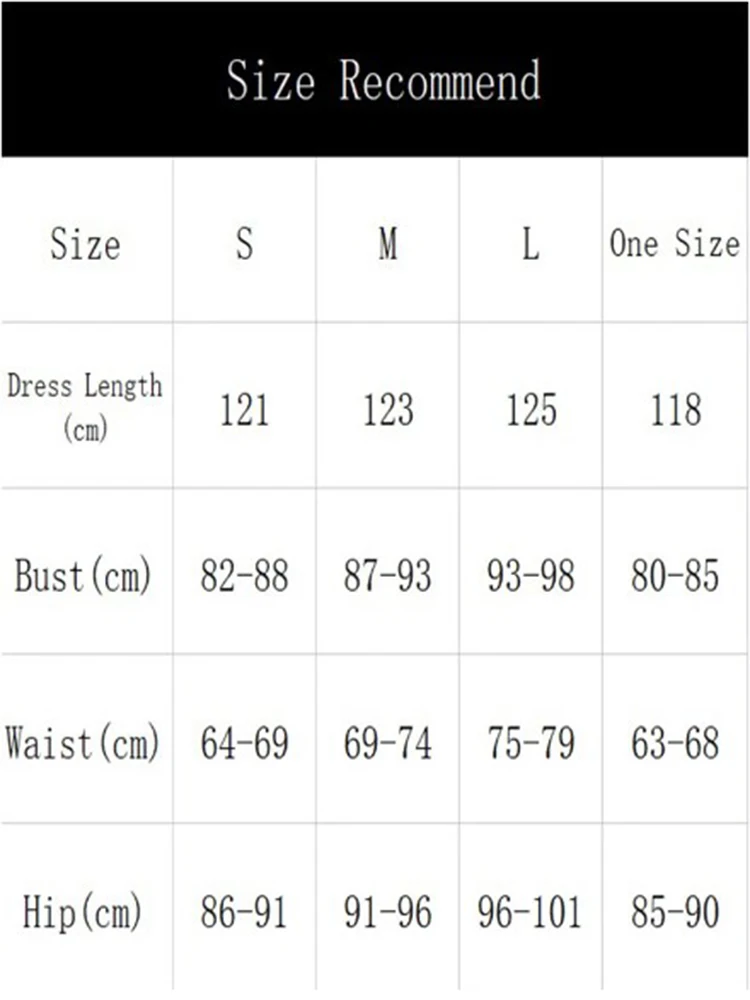This screenshot has height=1000, width=750.
Task: Click the Dress Length (cm) row label
Action: tap(85, 406)
